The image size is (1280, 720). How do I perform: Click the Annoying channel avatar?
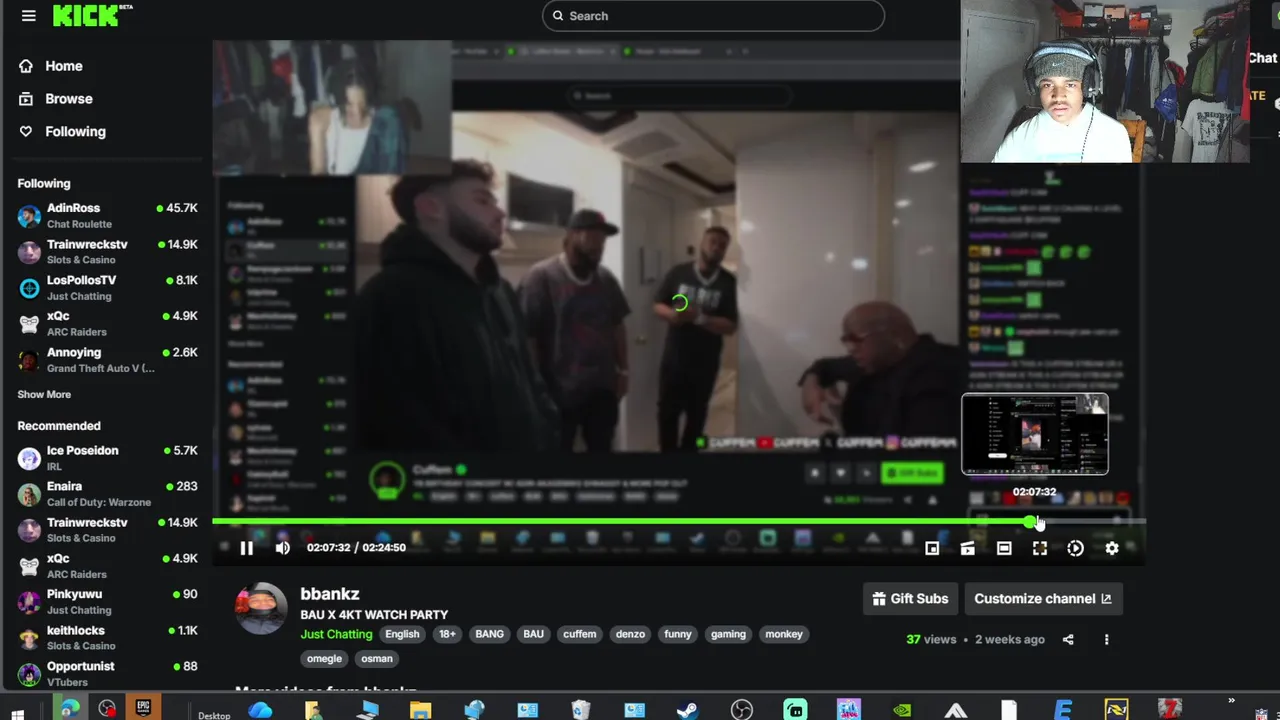point(29,360)
